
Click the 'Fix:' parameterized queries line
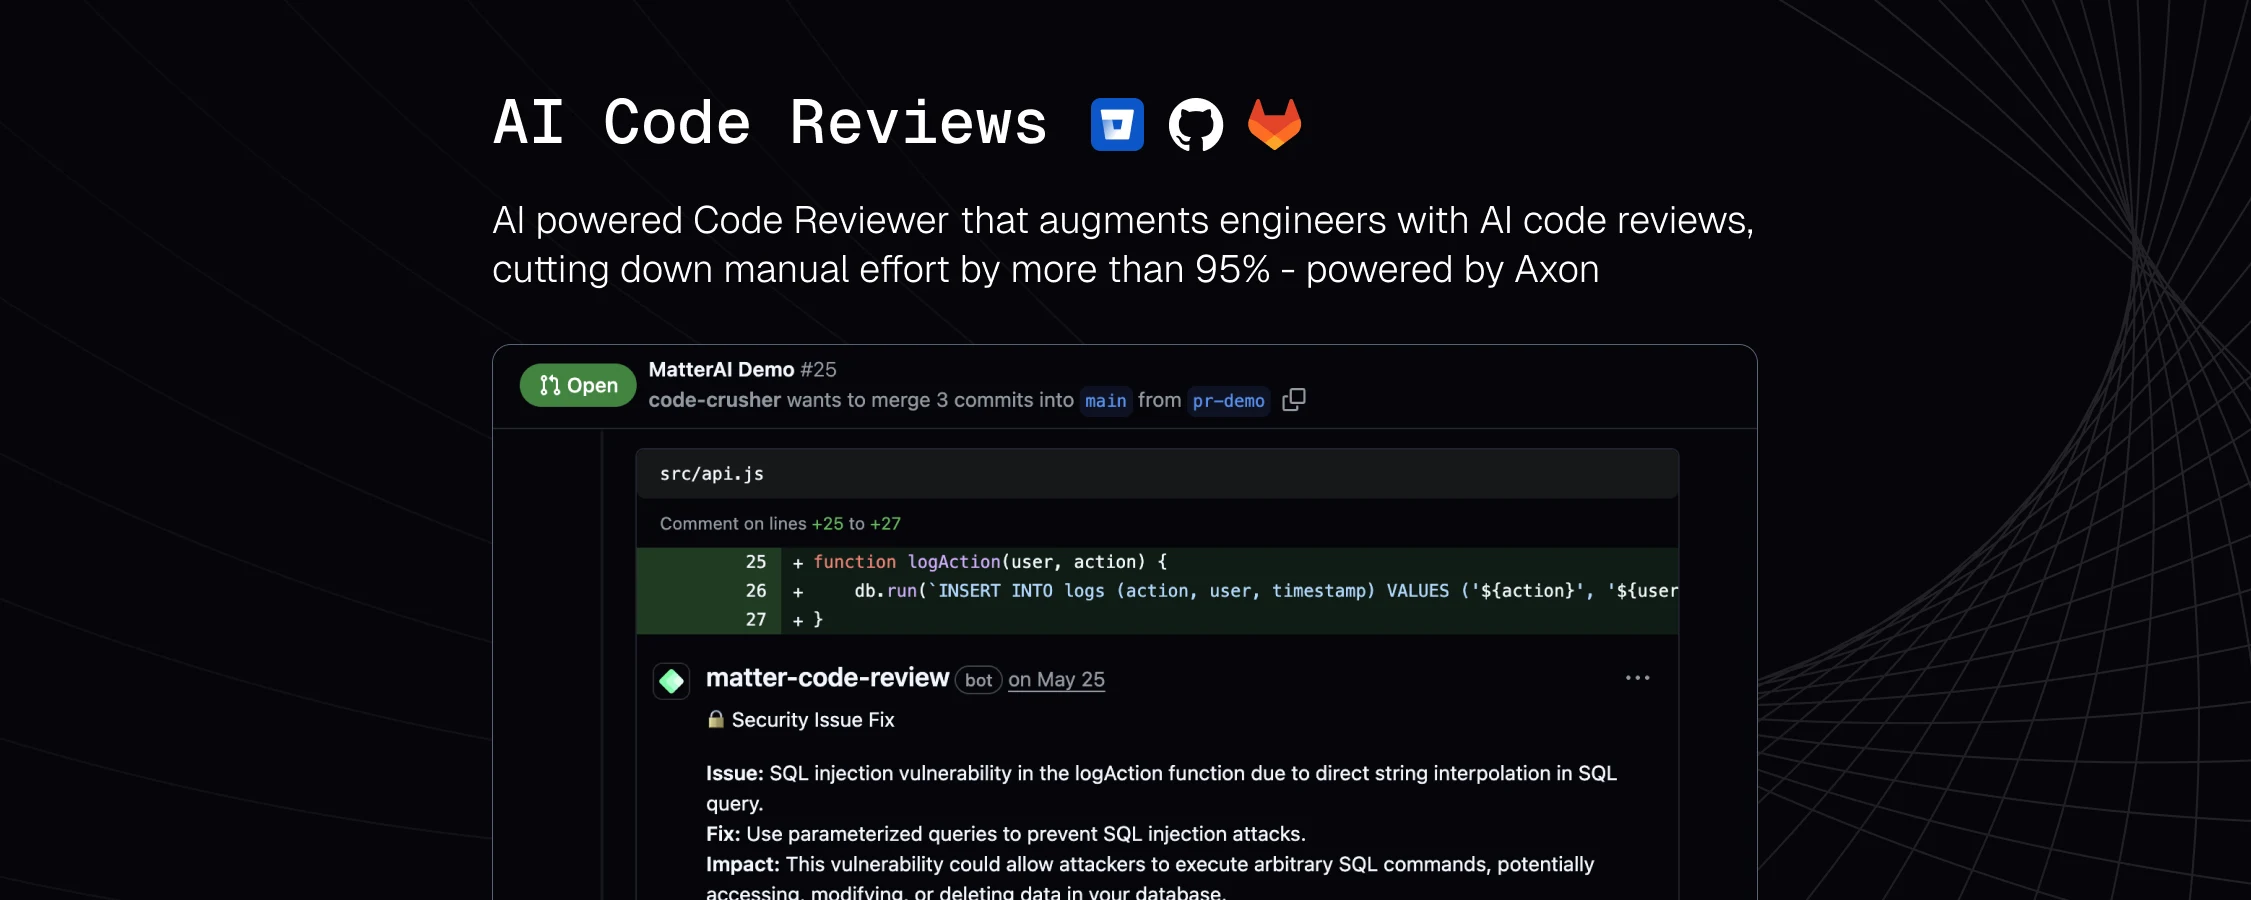pos(1006,834)
